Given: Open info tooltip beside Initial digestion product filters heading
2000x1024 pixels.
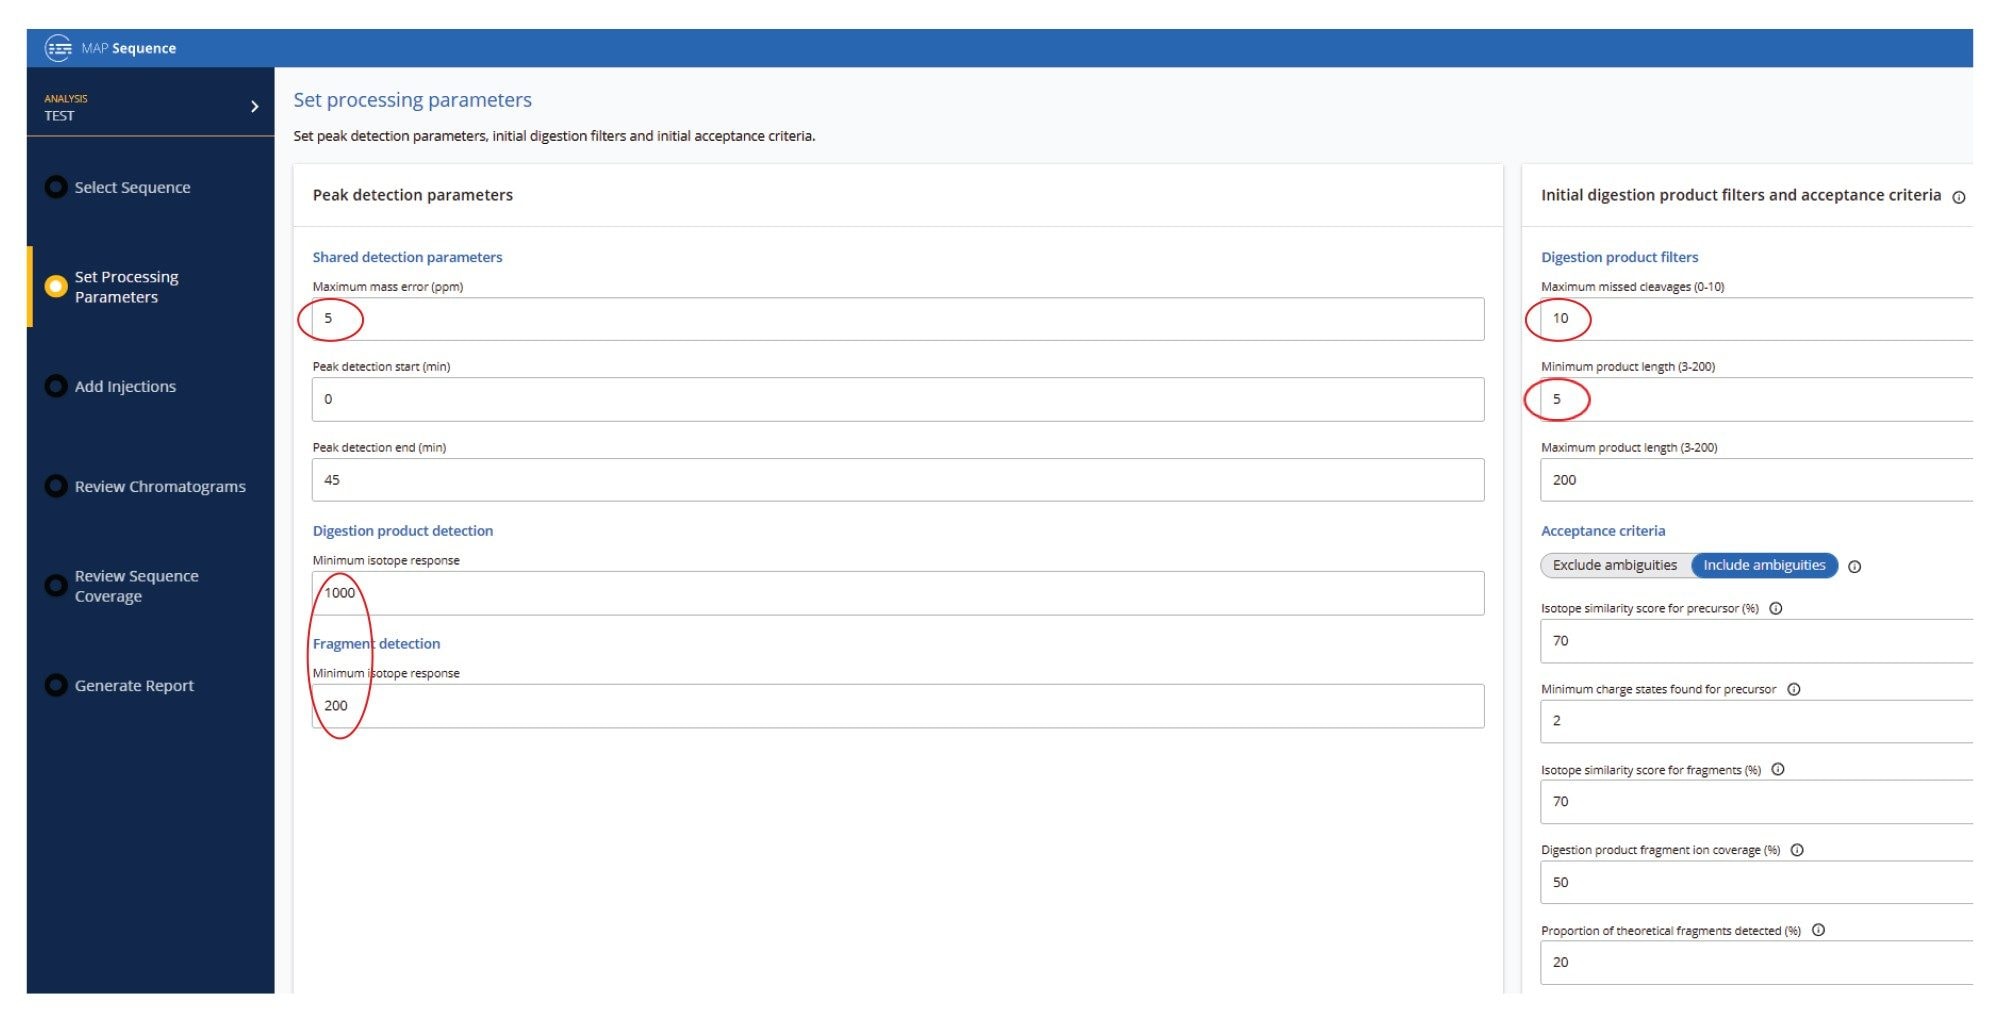Looking at the screenshot, I should 1959,197.
